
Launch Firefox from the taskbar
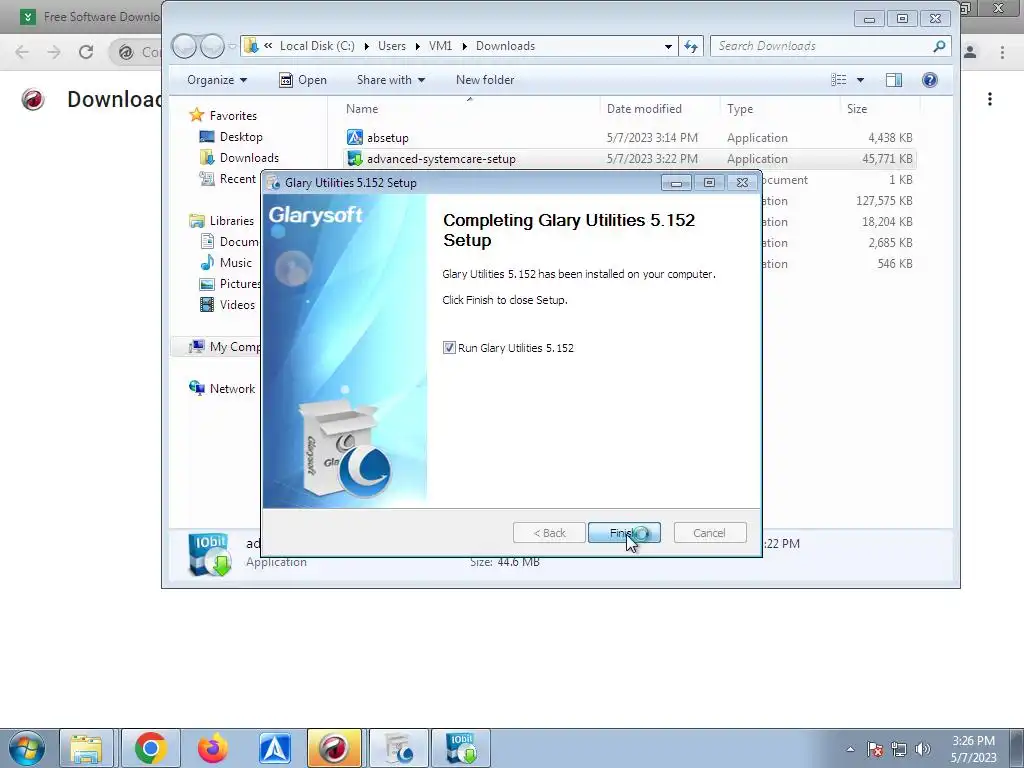212,748
